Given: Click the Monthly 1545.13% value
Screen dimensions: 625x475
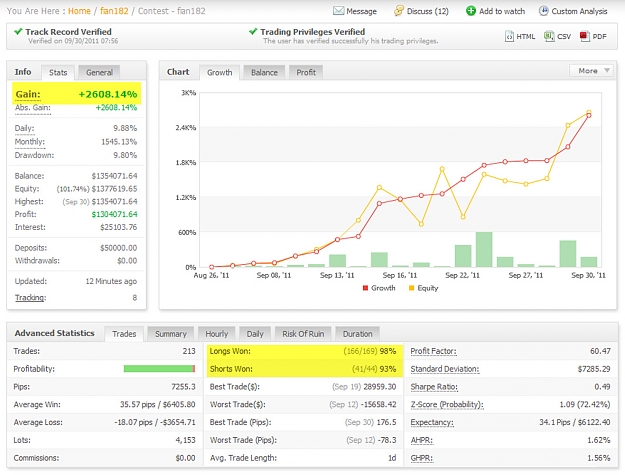Looking at the screenshot, I should tap(119, 142).
